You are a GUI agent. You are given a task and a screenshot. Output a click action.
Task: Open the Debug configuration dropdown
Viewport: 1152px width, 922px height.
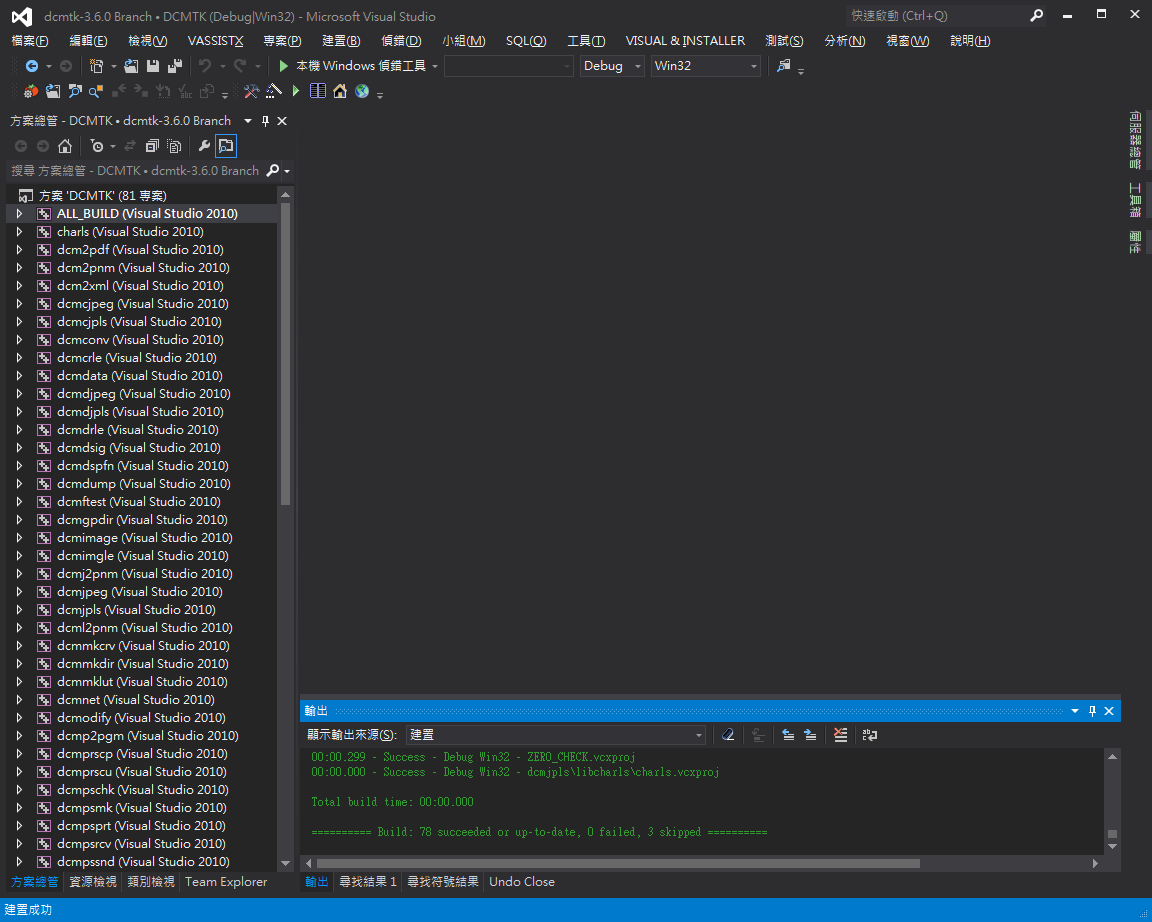612,66
